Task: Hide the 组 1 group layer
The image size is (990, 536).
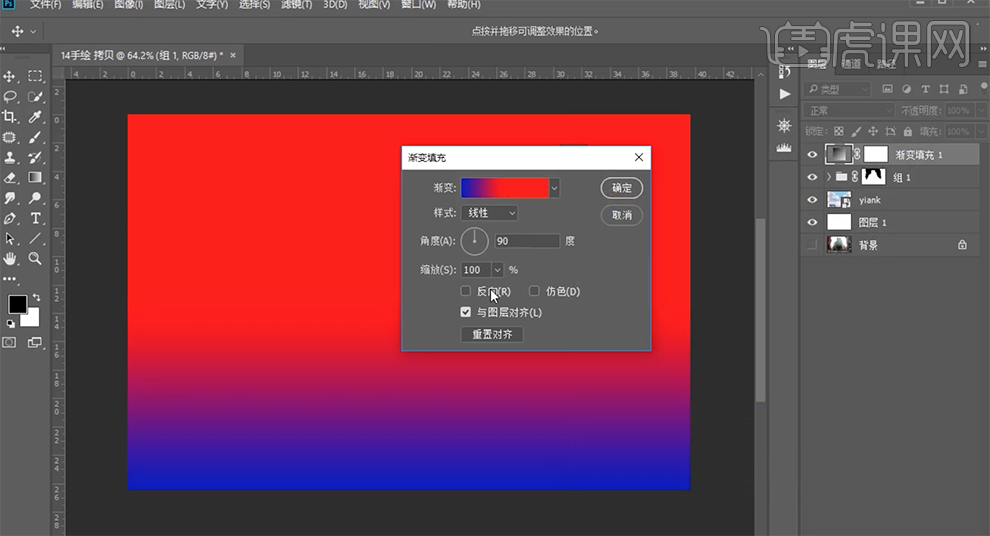Action: coord(812,177)
